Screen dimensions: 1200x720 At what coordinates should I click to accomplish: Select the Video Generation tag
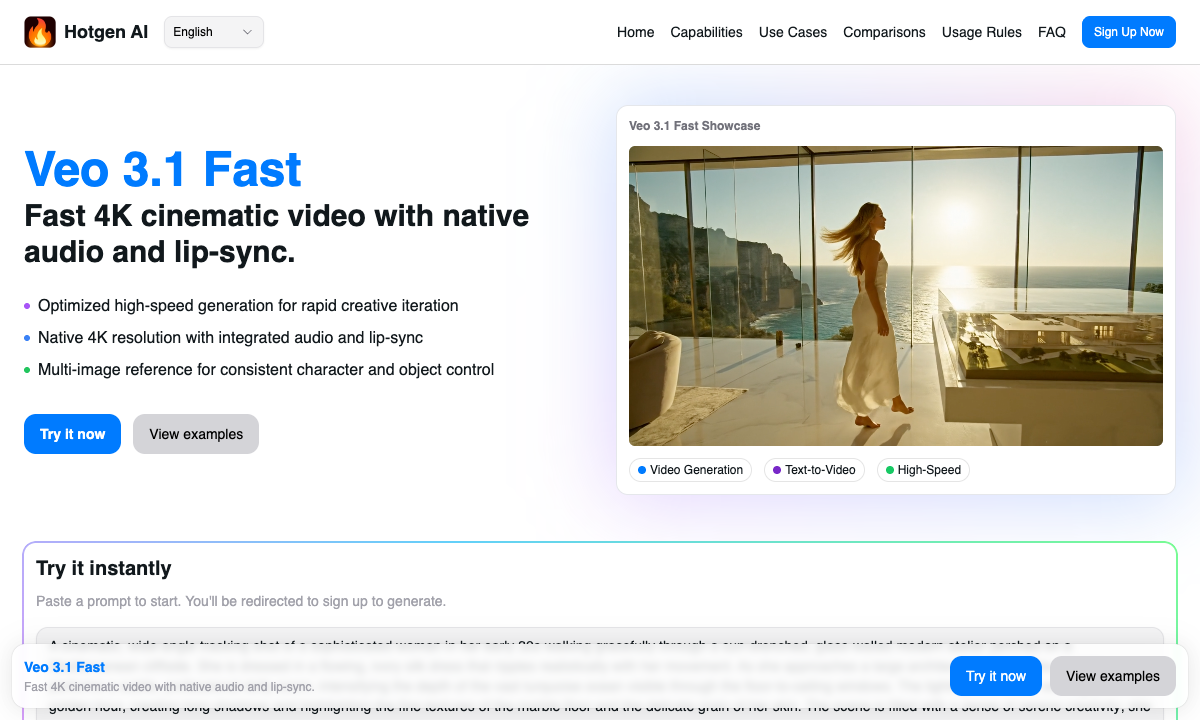pyautogui.click(x=690, y=470)
